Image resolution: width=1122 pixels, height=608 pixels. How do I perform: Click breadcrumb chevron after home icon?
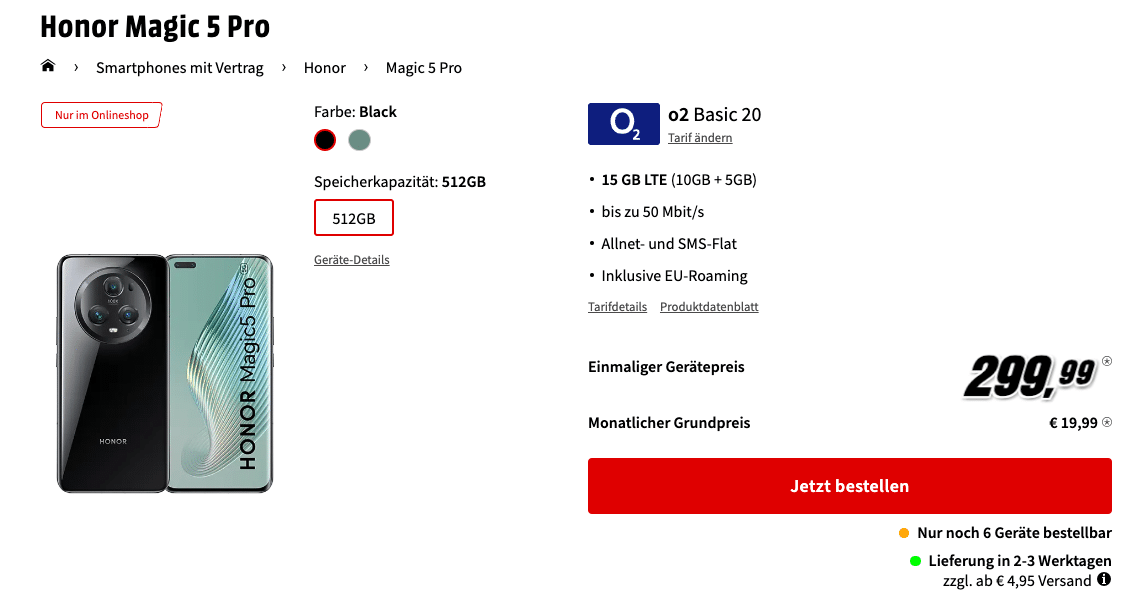point(76,67)
